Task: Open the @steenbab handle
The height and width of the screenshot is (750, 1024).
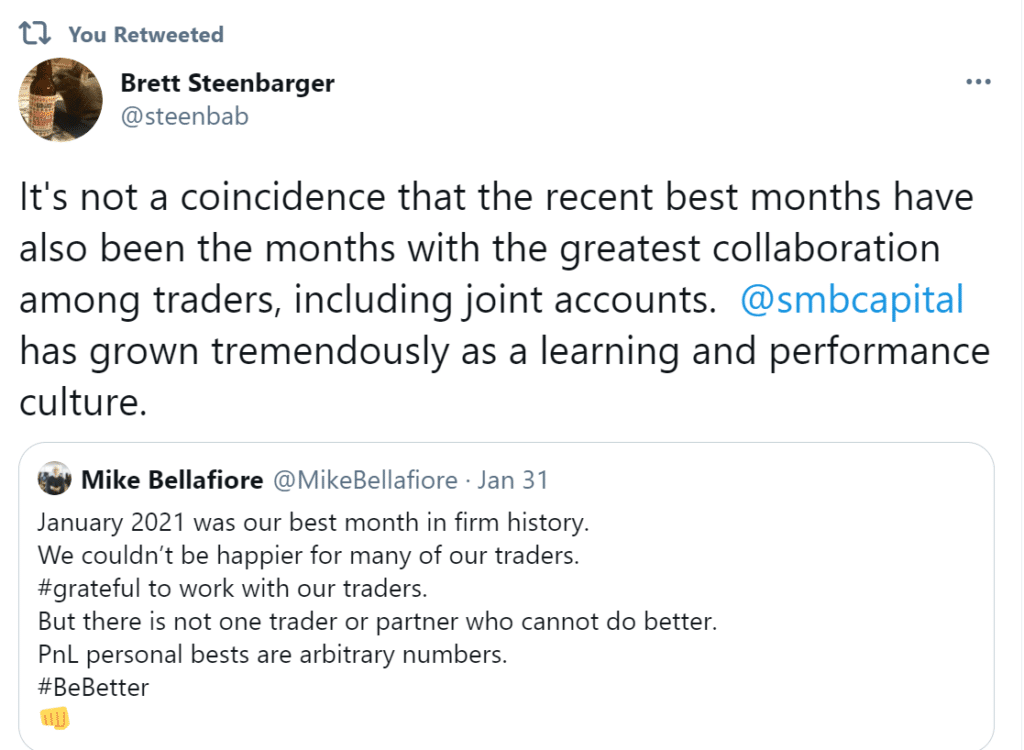Action: tap(185, 116)
